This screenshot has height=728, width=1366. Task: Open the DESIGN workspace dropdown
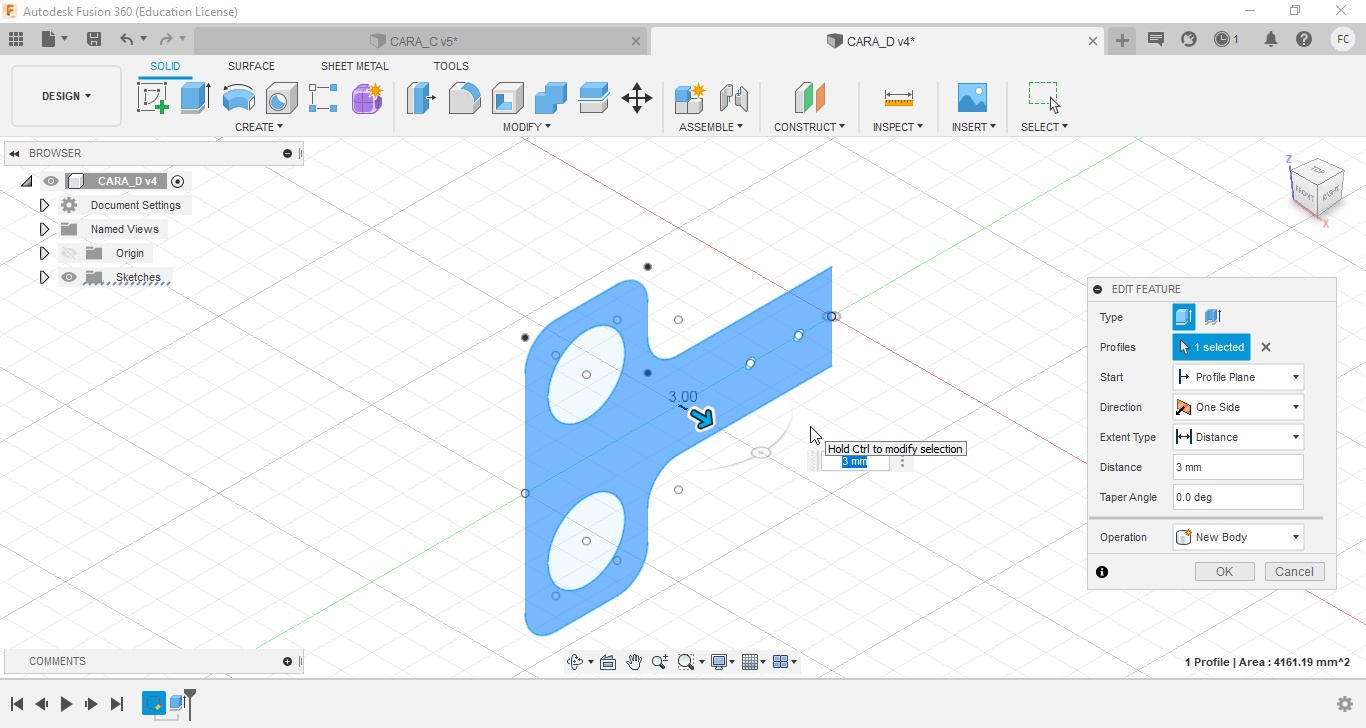click(x=66, y=96)
